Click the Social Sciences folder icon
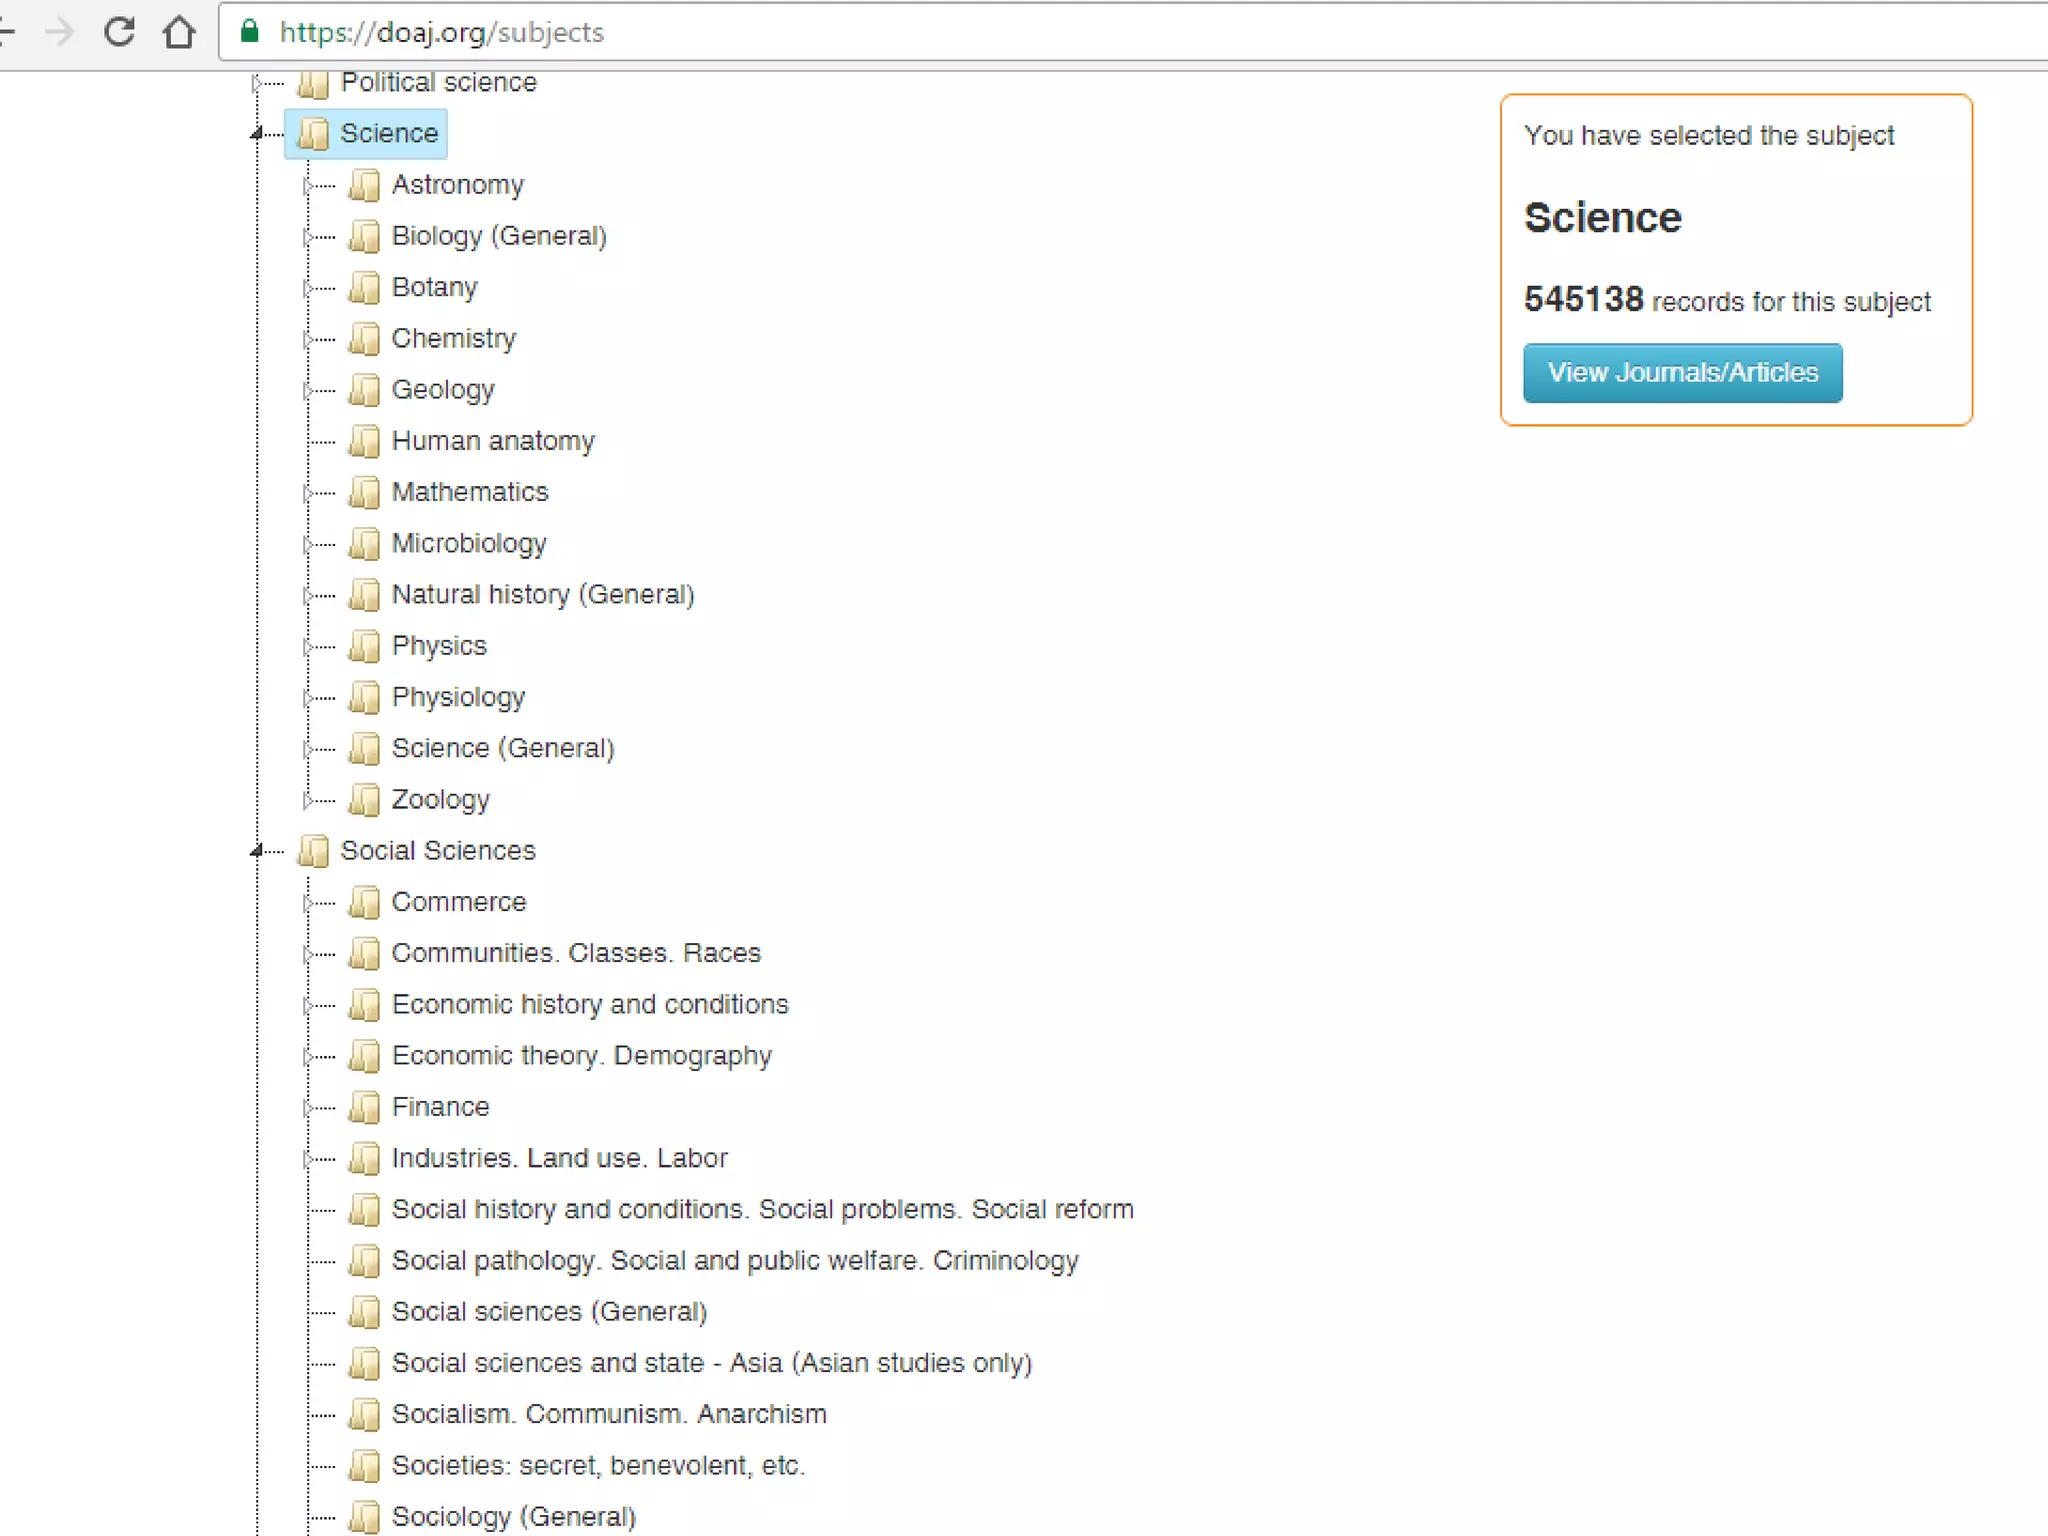The height and width of the screenshot is (1536, 2048). [x=313, y=851]
